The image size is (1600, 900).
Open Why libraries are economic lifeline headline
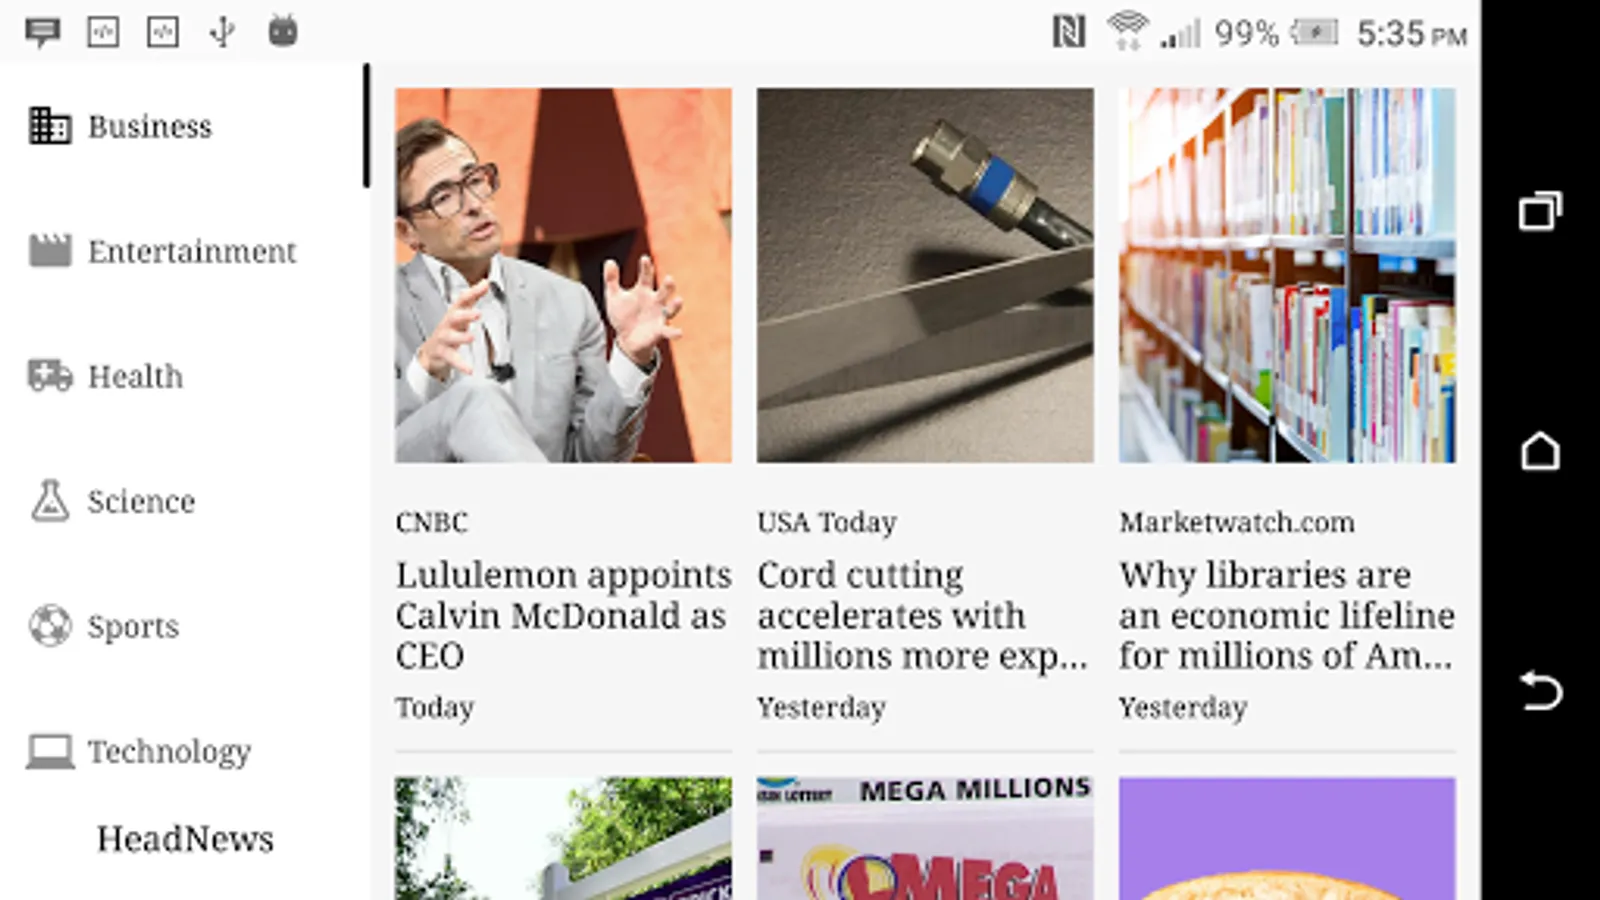pyautogui.click(x=1286, y=615)
